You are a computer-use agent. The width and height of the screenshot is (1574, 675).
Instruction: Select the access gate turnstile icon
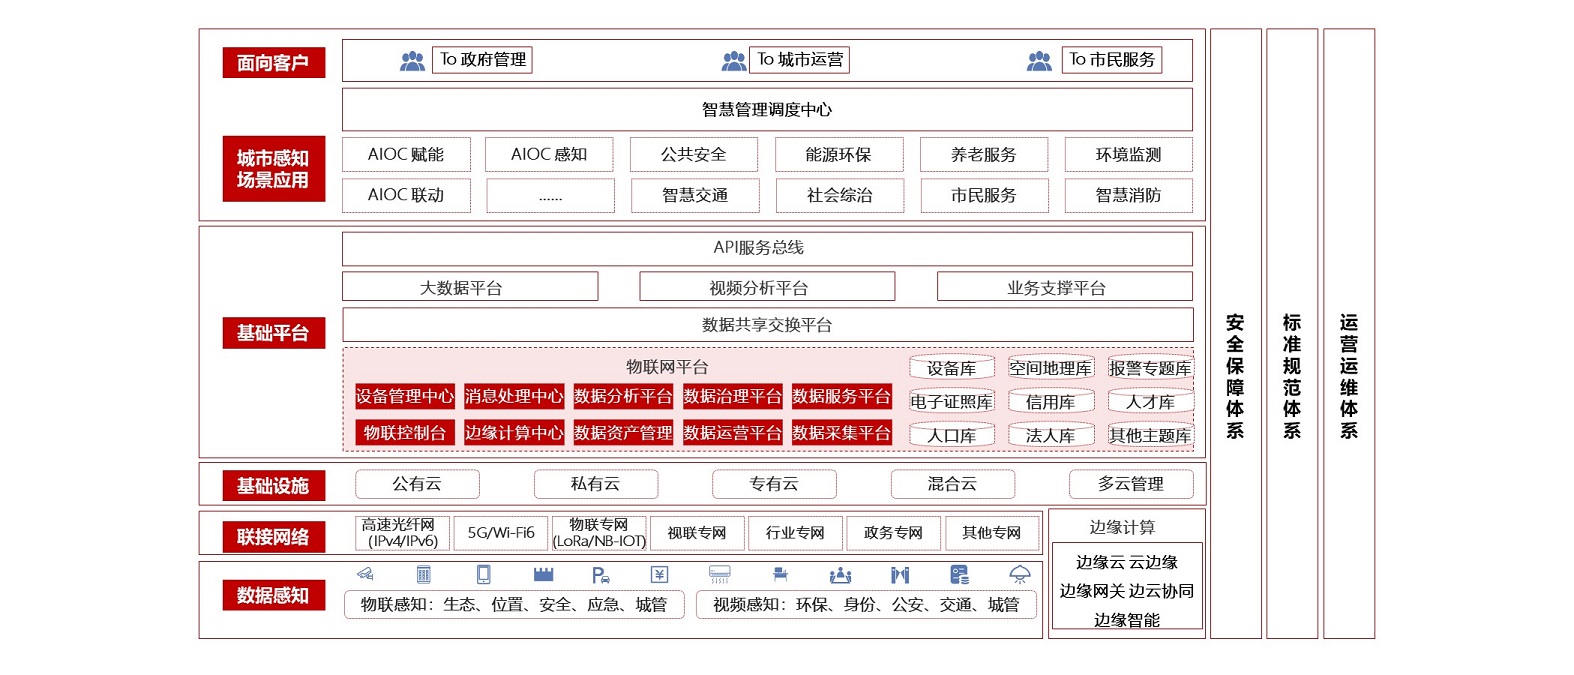point(900,574)
